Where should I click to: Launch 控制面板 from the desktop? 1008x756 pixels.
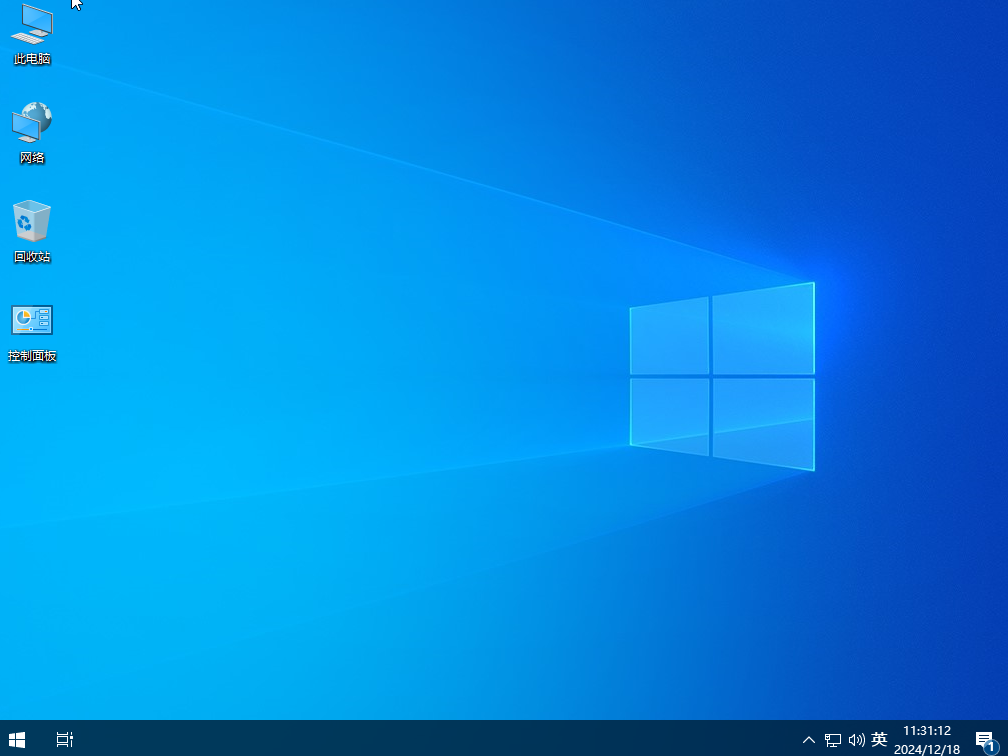[32, 328]
